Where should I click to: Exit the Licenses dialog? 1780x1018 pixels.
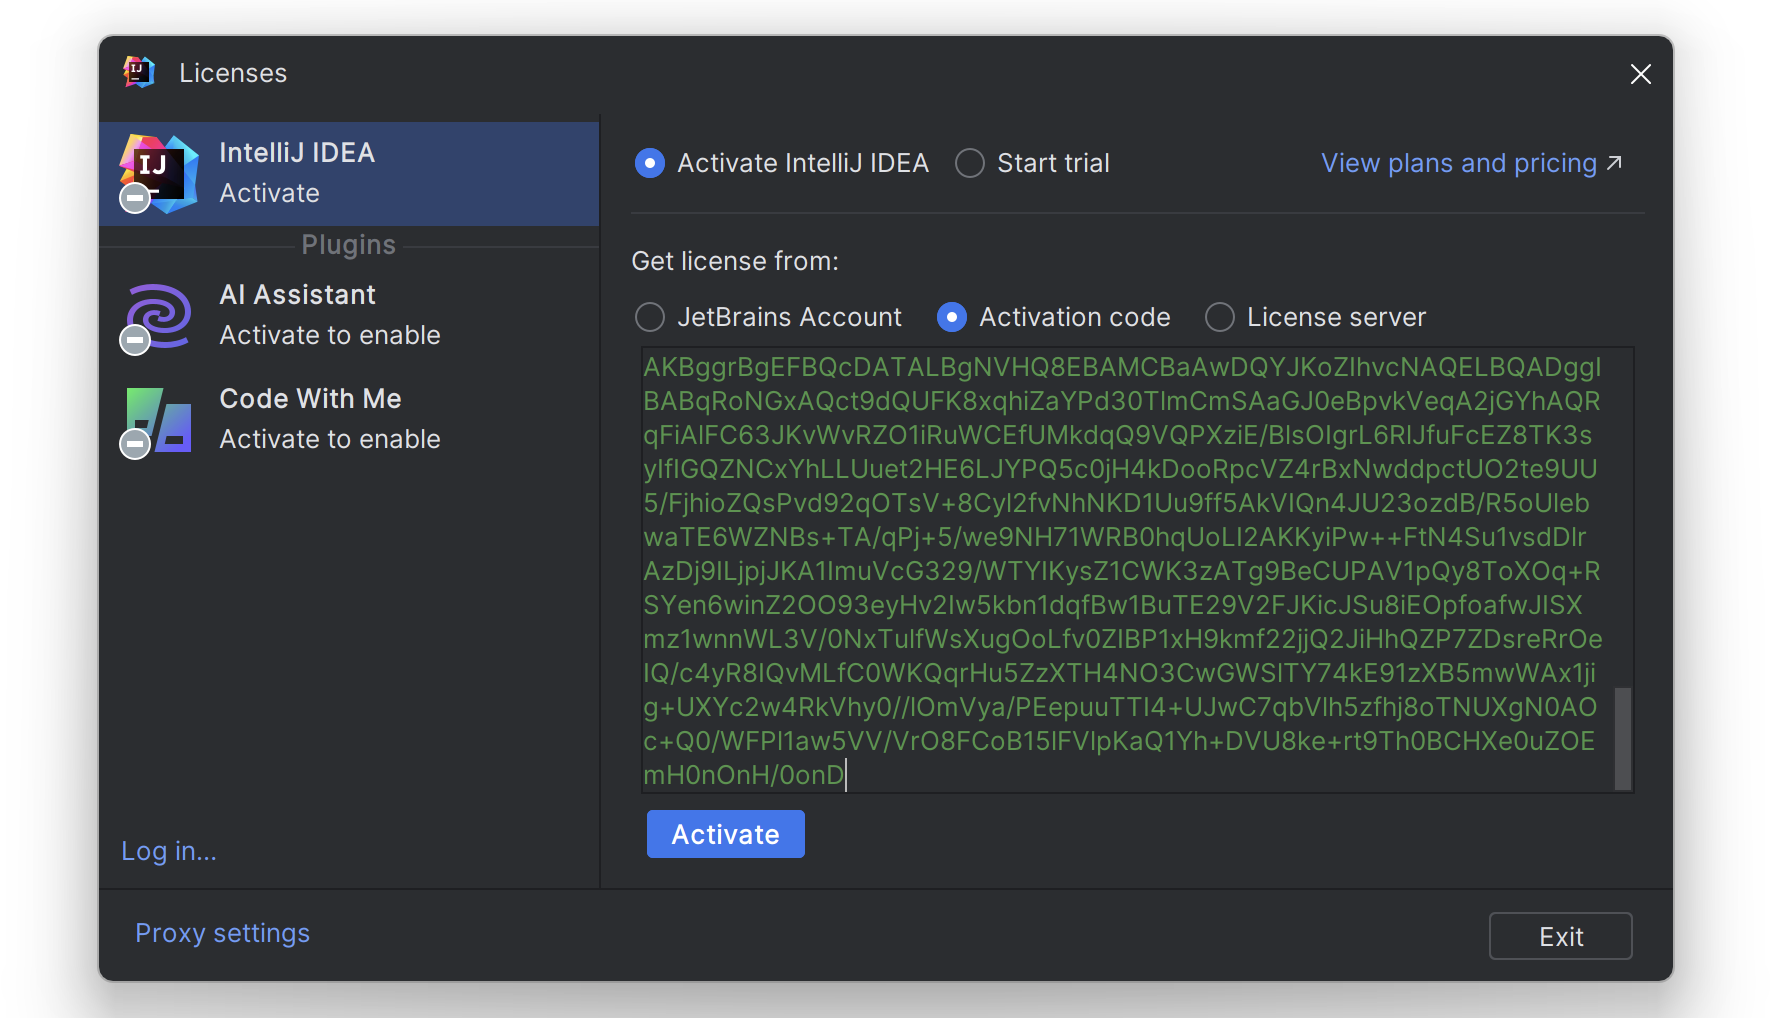click(1560, 936)
